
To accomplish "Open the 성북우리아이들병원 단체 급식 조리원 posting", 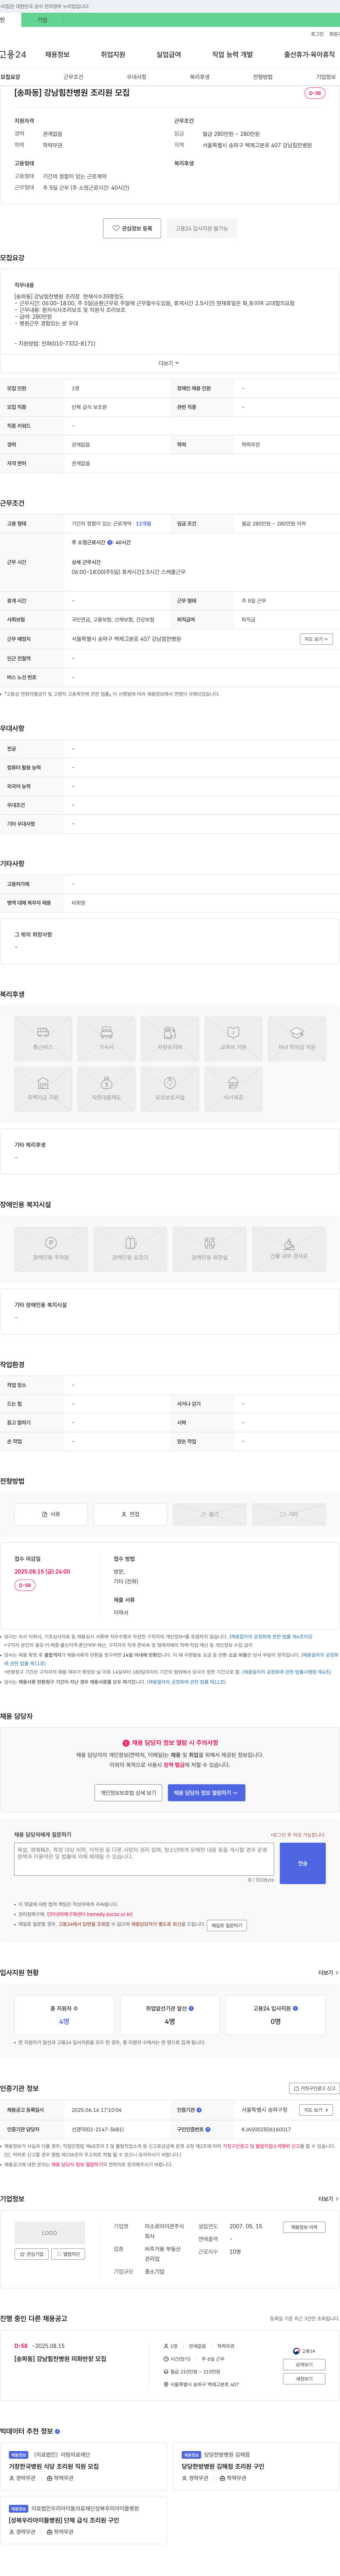I will pos(64,2520).
